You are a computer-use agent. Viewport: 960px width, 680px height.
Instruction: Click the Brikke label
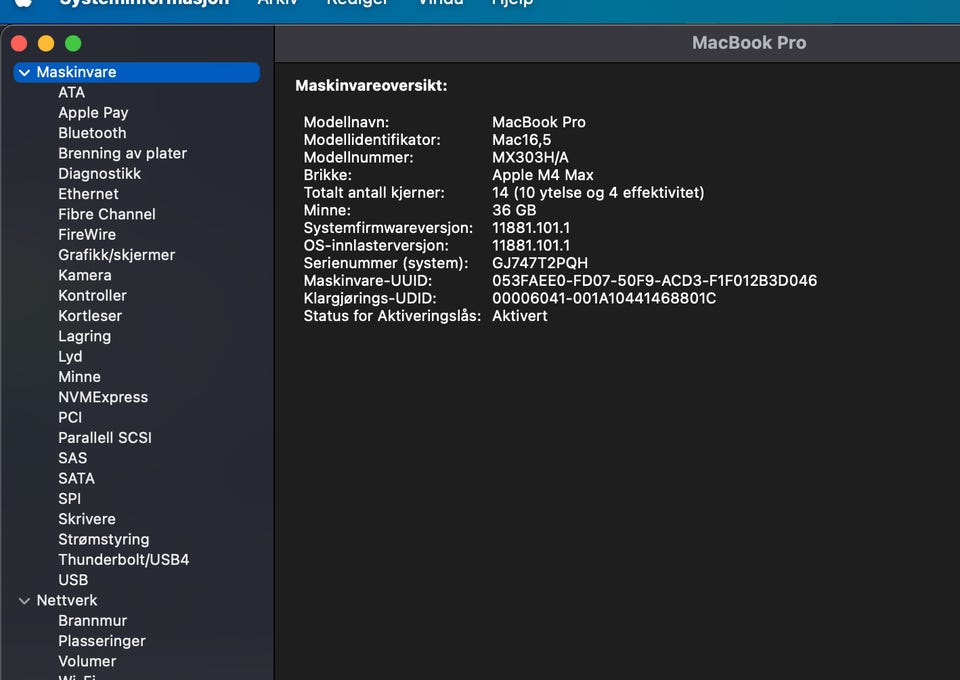click(x=328, y=175)
